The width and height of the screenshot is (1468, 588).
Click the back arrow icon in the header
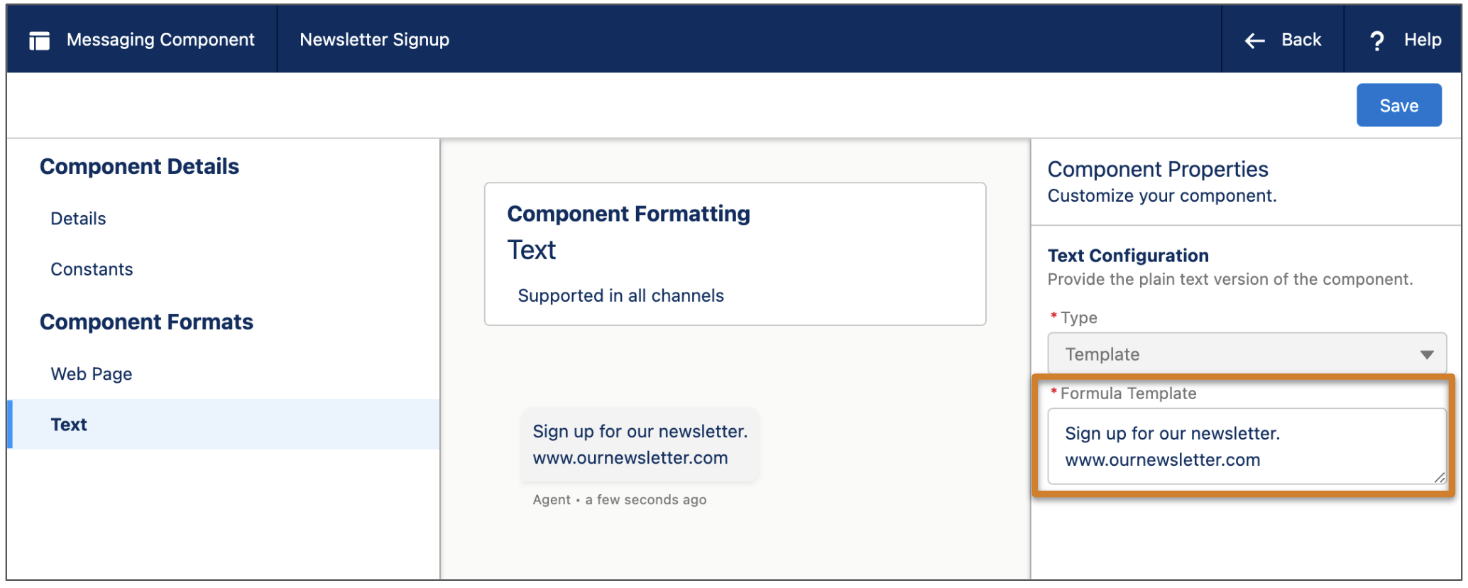tap(1254, 39)
